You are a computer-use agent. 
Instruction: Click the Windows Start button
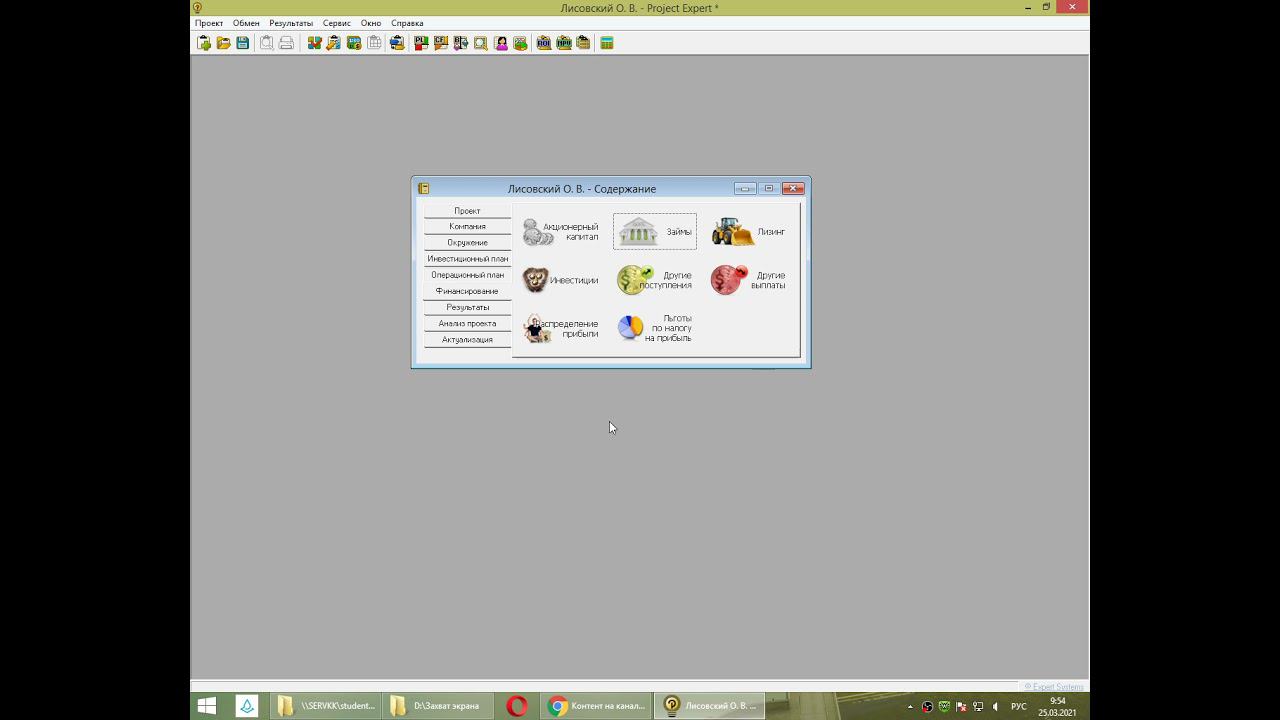click(x=207, y=706)
